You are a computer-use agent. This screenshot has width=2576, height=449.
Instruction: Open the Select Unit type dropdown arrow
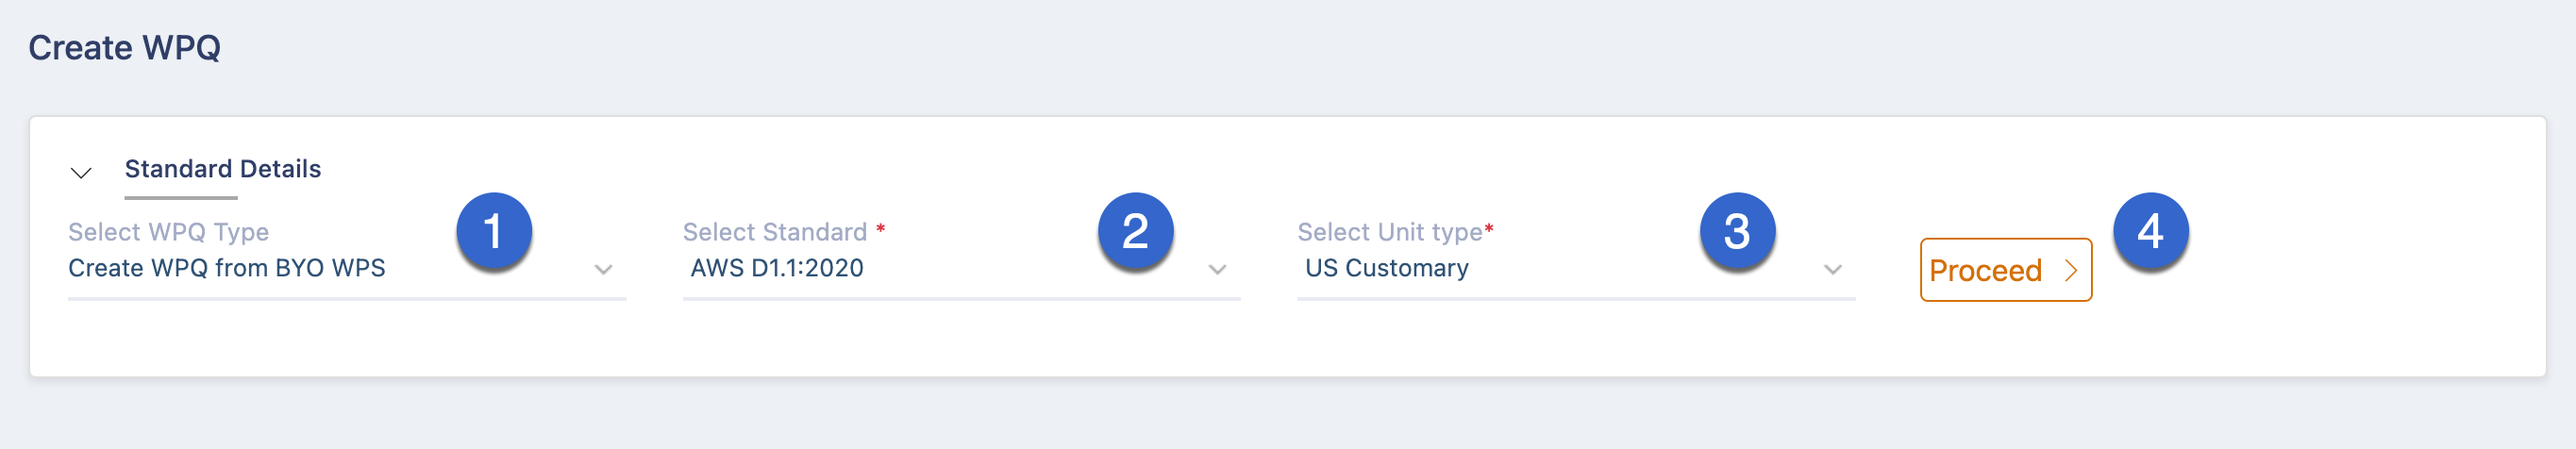click(1832, 270)
